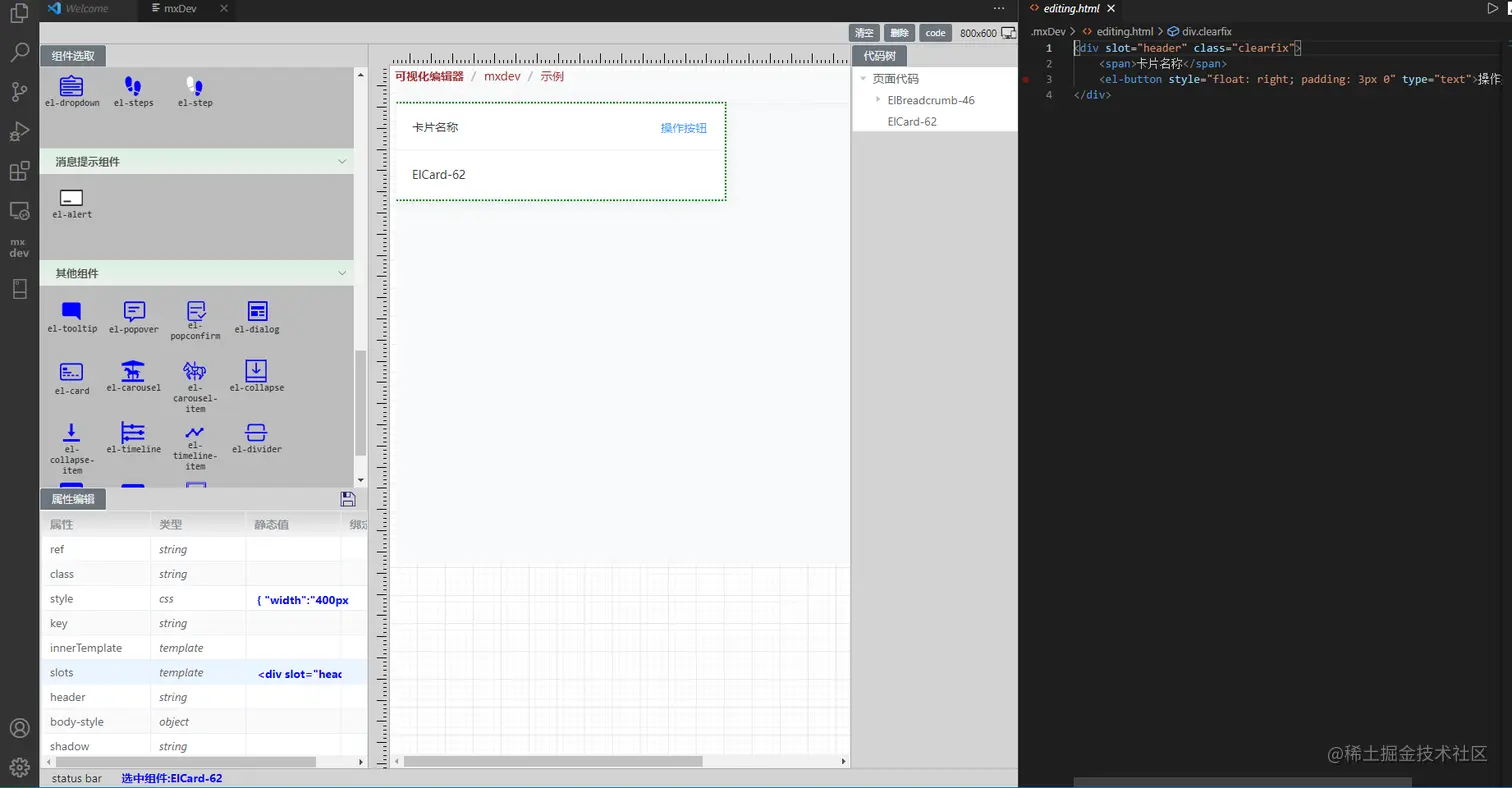Screen dimensions: 1512x788
Task: Pick the el-timeline component icon
Action: pos(133,433)
